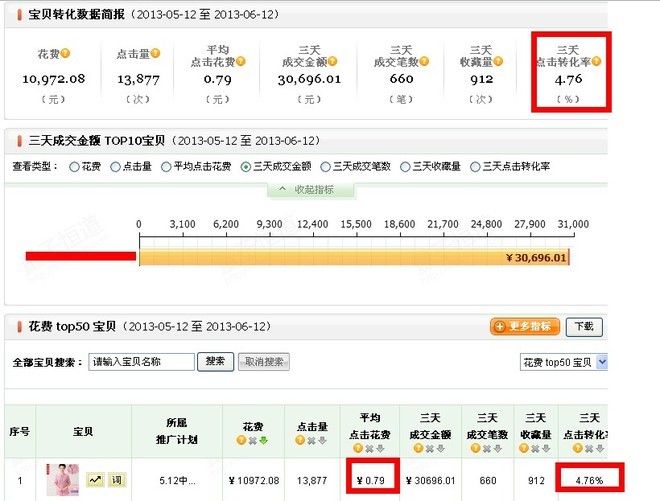Sort table by 三天收藏量 using arrow icon
Screen dimensions: 660x501
[x=546, y=449]
